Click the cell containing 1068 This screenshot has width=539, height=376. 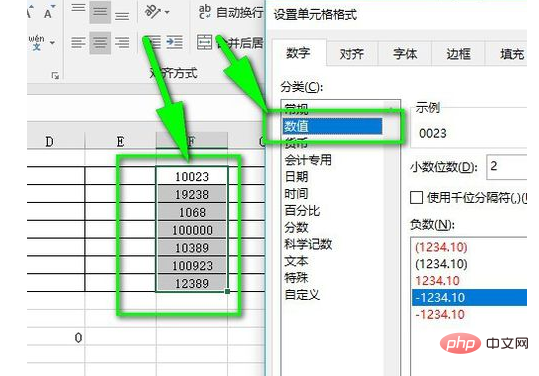(x=192, y=212)
